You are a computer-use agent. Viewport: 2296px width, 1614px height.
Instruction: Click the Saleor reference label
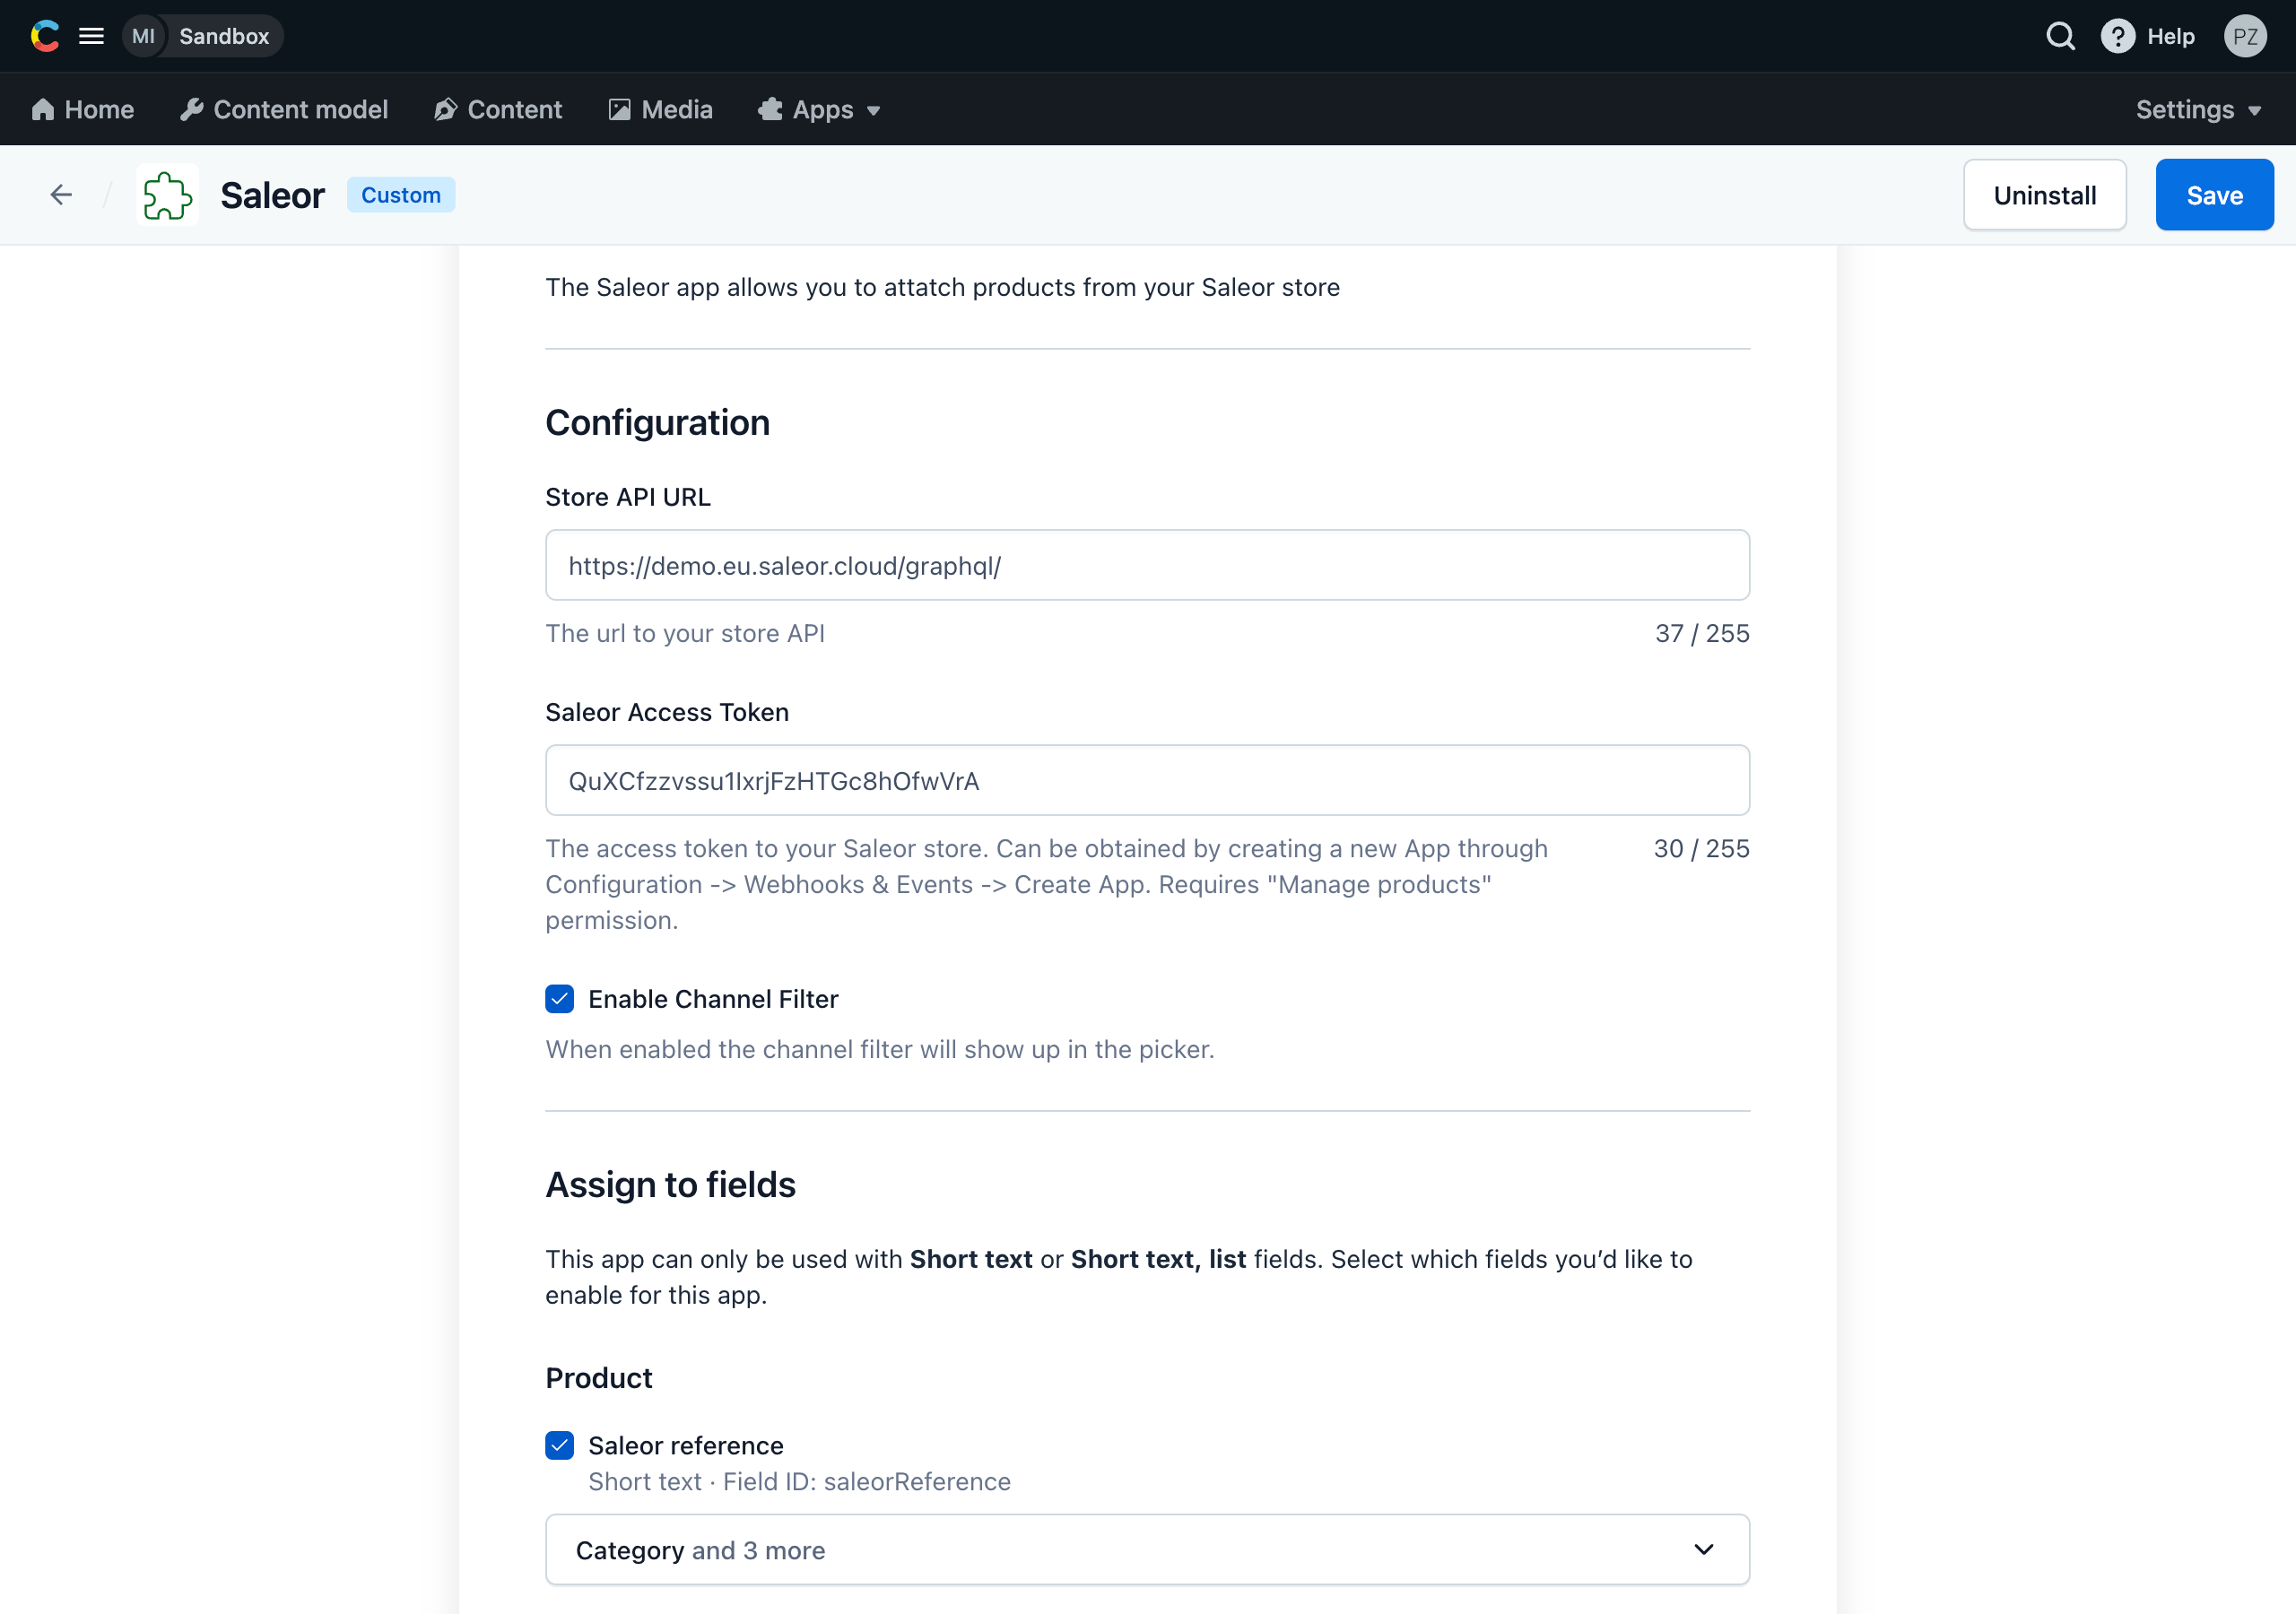[686, 1445]
